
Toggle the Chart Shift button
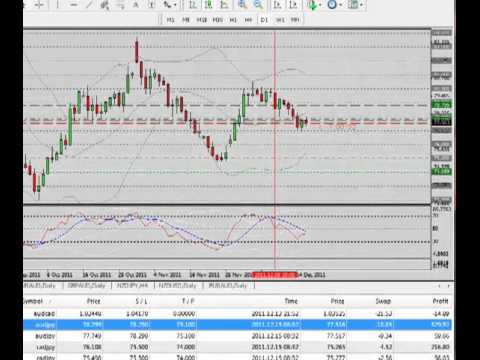[293, 5]
